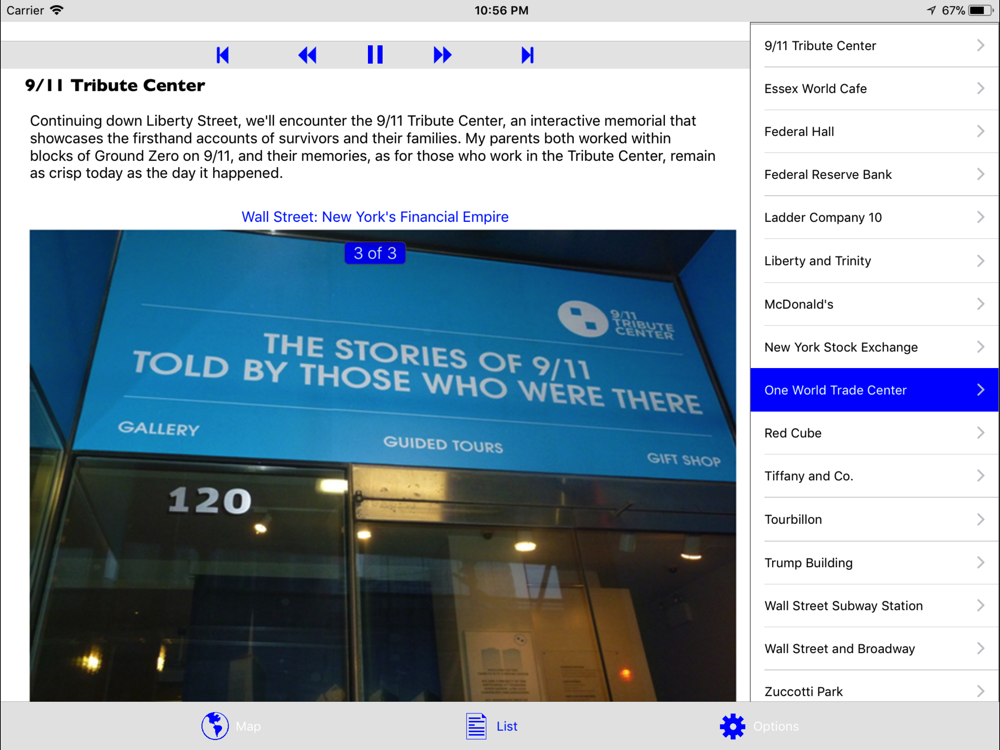Select Wall Street Subway Station in list

[875, 606]
